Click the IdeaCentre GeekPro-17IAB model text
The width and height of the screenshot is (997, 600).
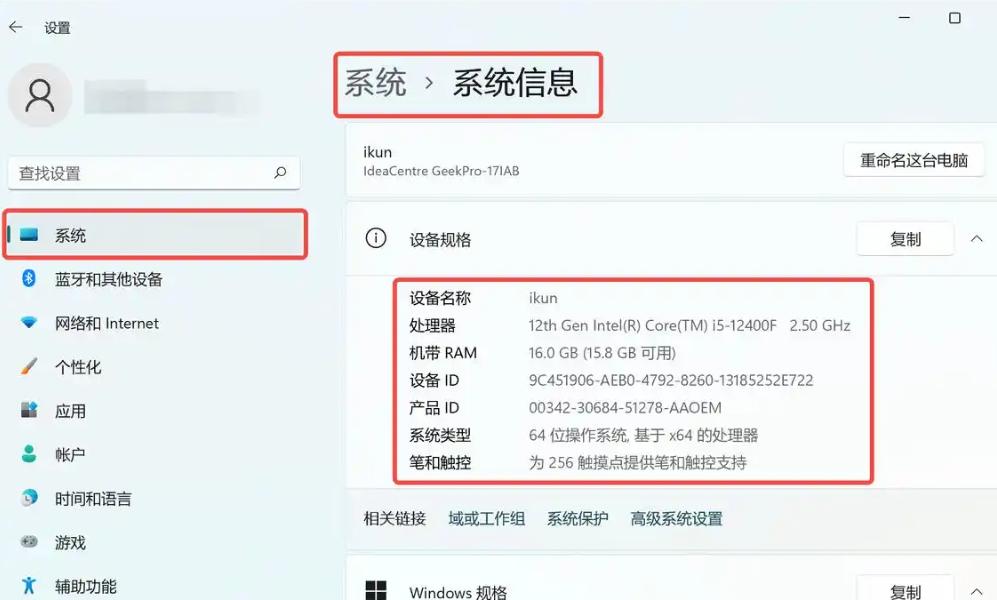coord(441,170)
